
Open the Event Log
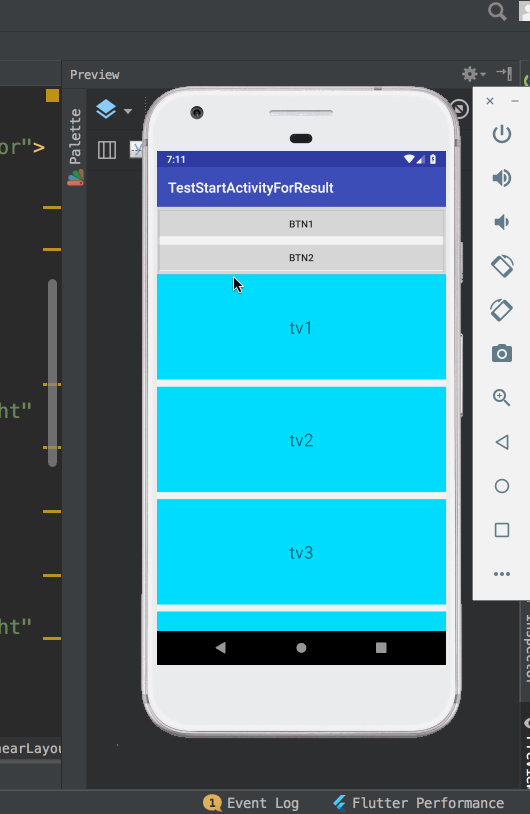(251, 803)
